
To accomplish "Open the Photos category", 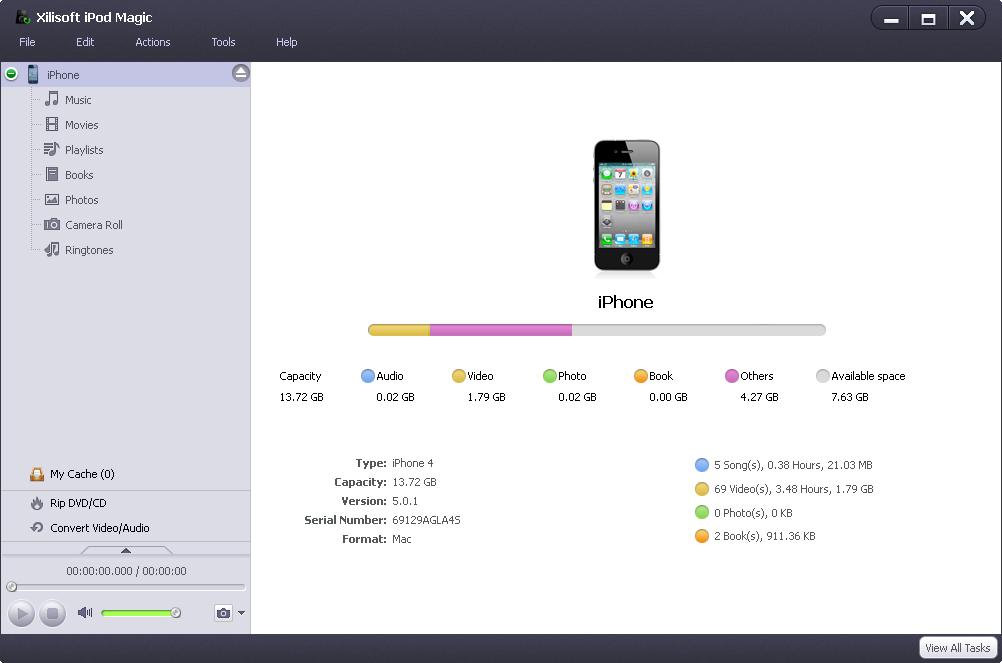I will click(81, 200).
